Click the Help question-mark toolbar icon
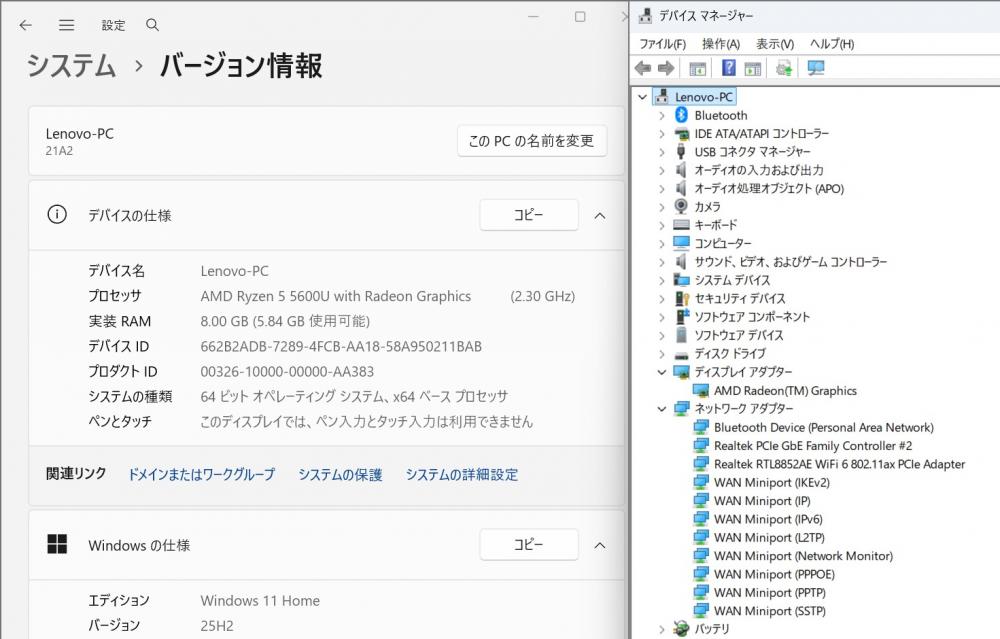1000x639 pixels. click(729, 68)
